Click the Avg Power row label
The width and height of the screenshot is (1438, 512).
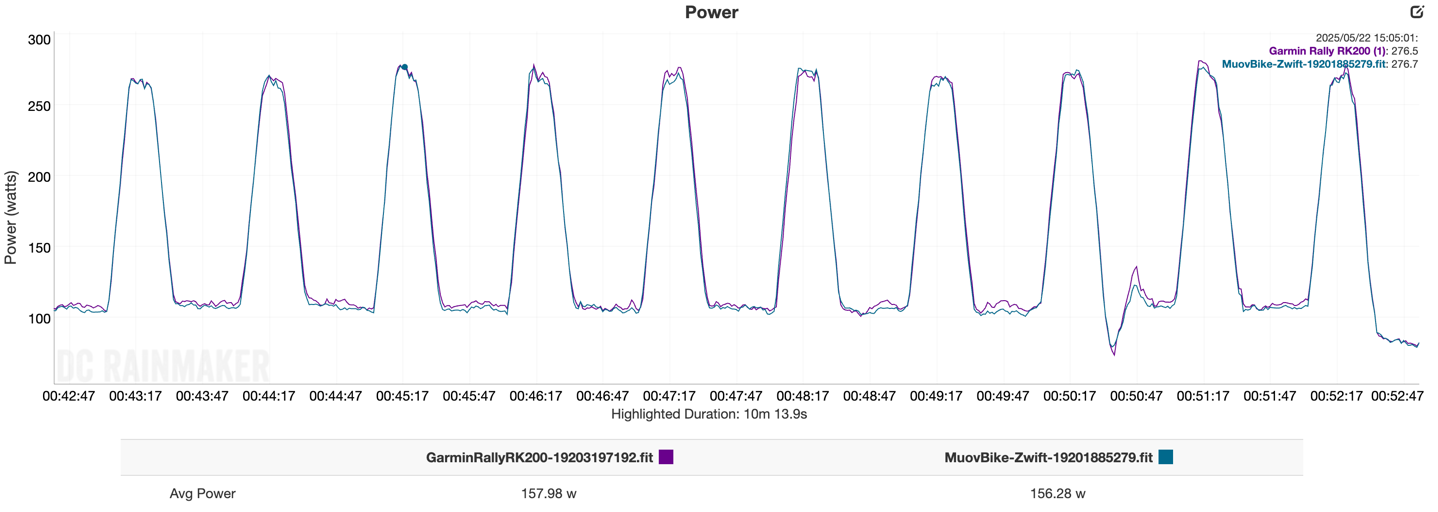(x=203, y=493)
